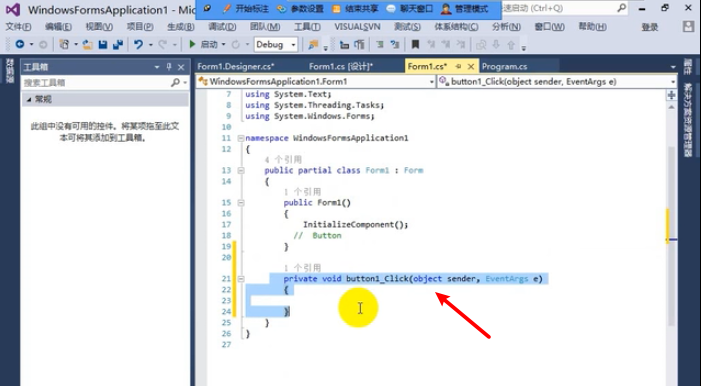Screen dimensions: 701x386
Task: Open the 工具箱 window position dropdown
Action: [157, 67]
